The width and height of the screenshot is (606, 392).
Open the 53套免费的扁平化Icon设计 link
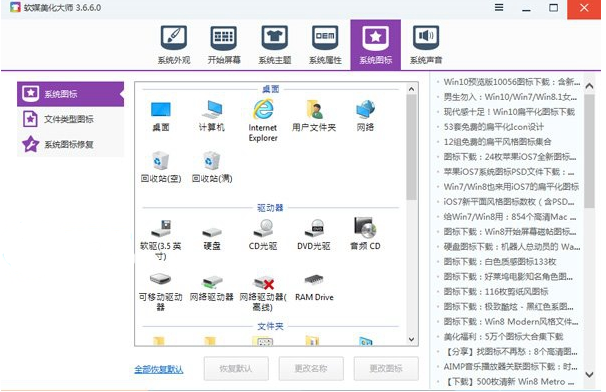[494, 127]
